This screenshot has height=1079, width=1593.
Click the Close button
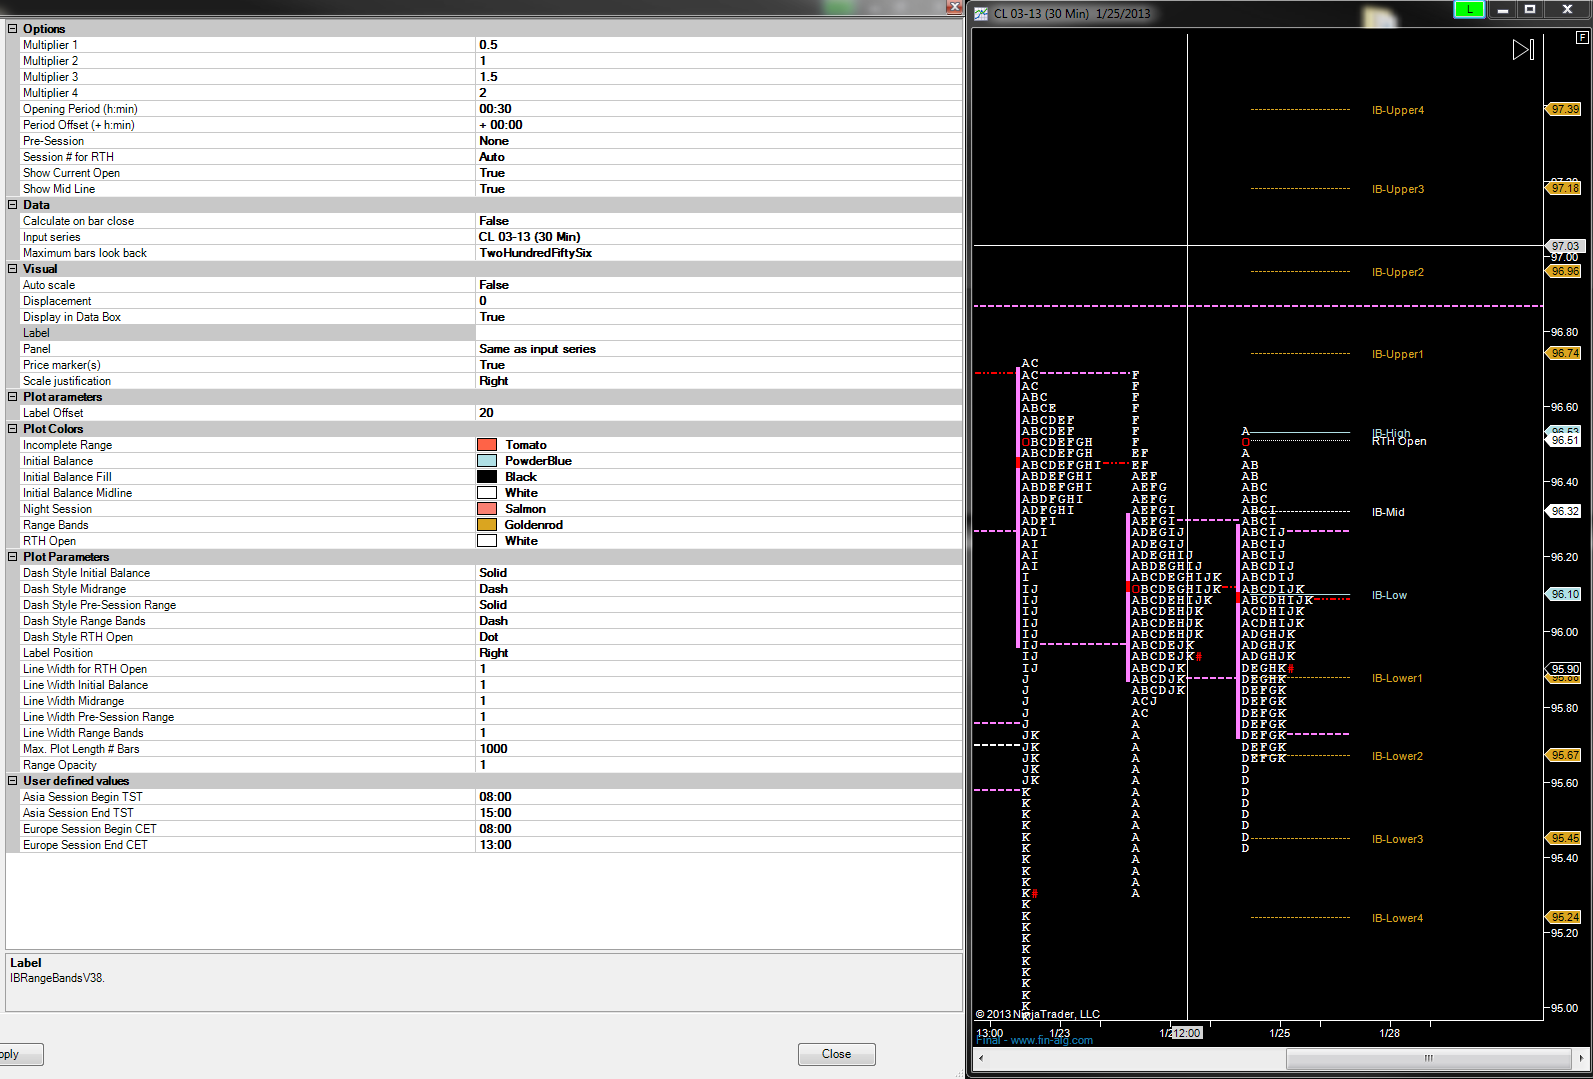pos(836,1054)
